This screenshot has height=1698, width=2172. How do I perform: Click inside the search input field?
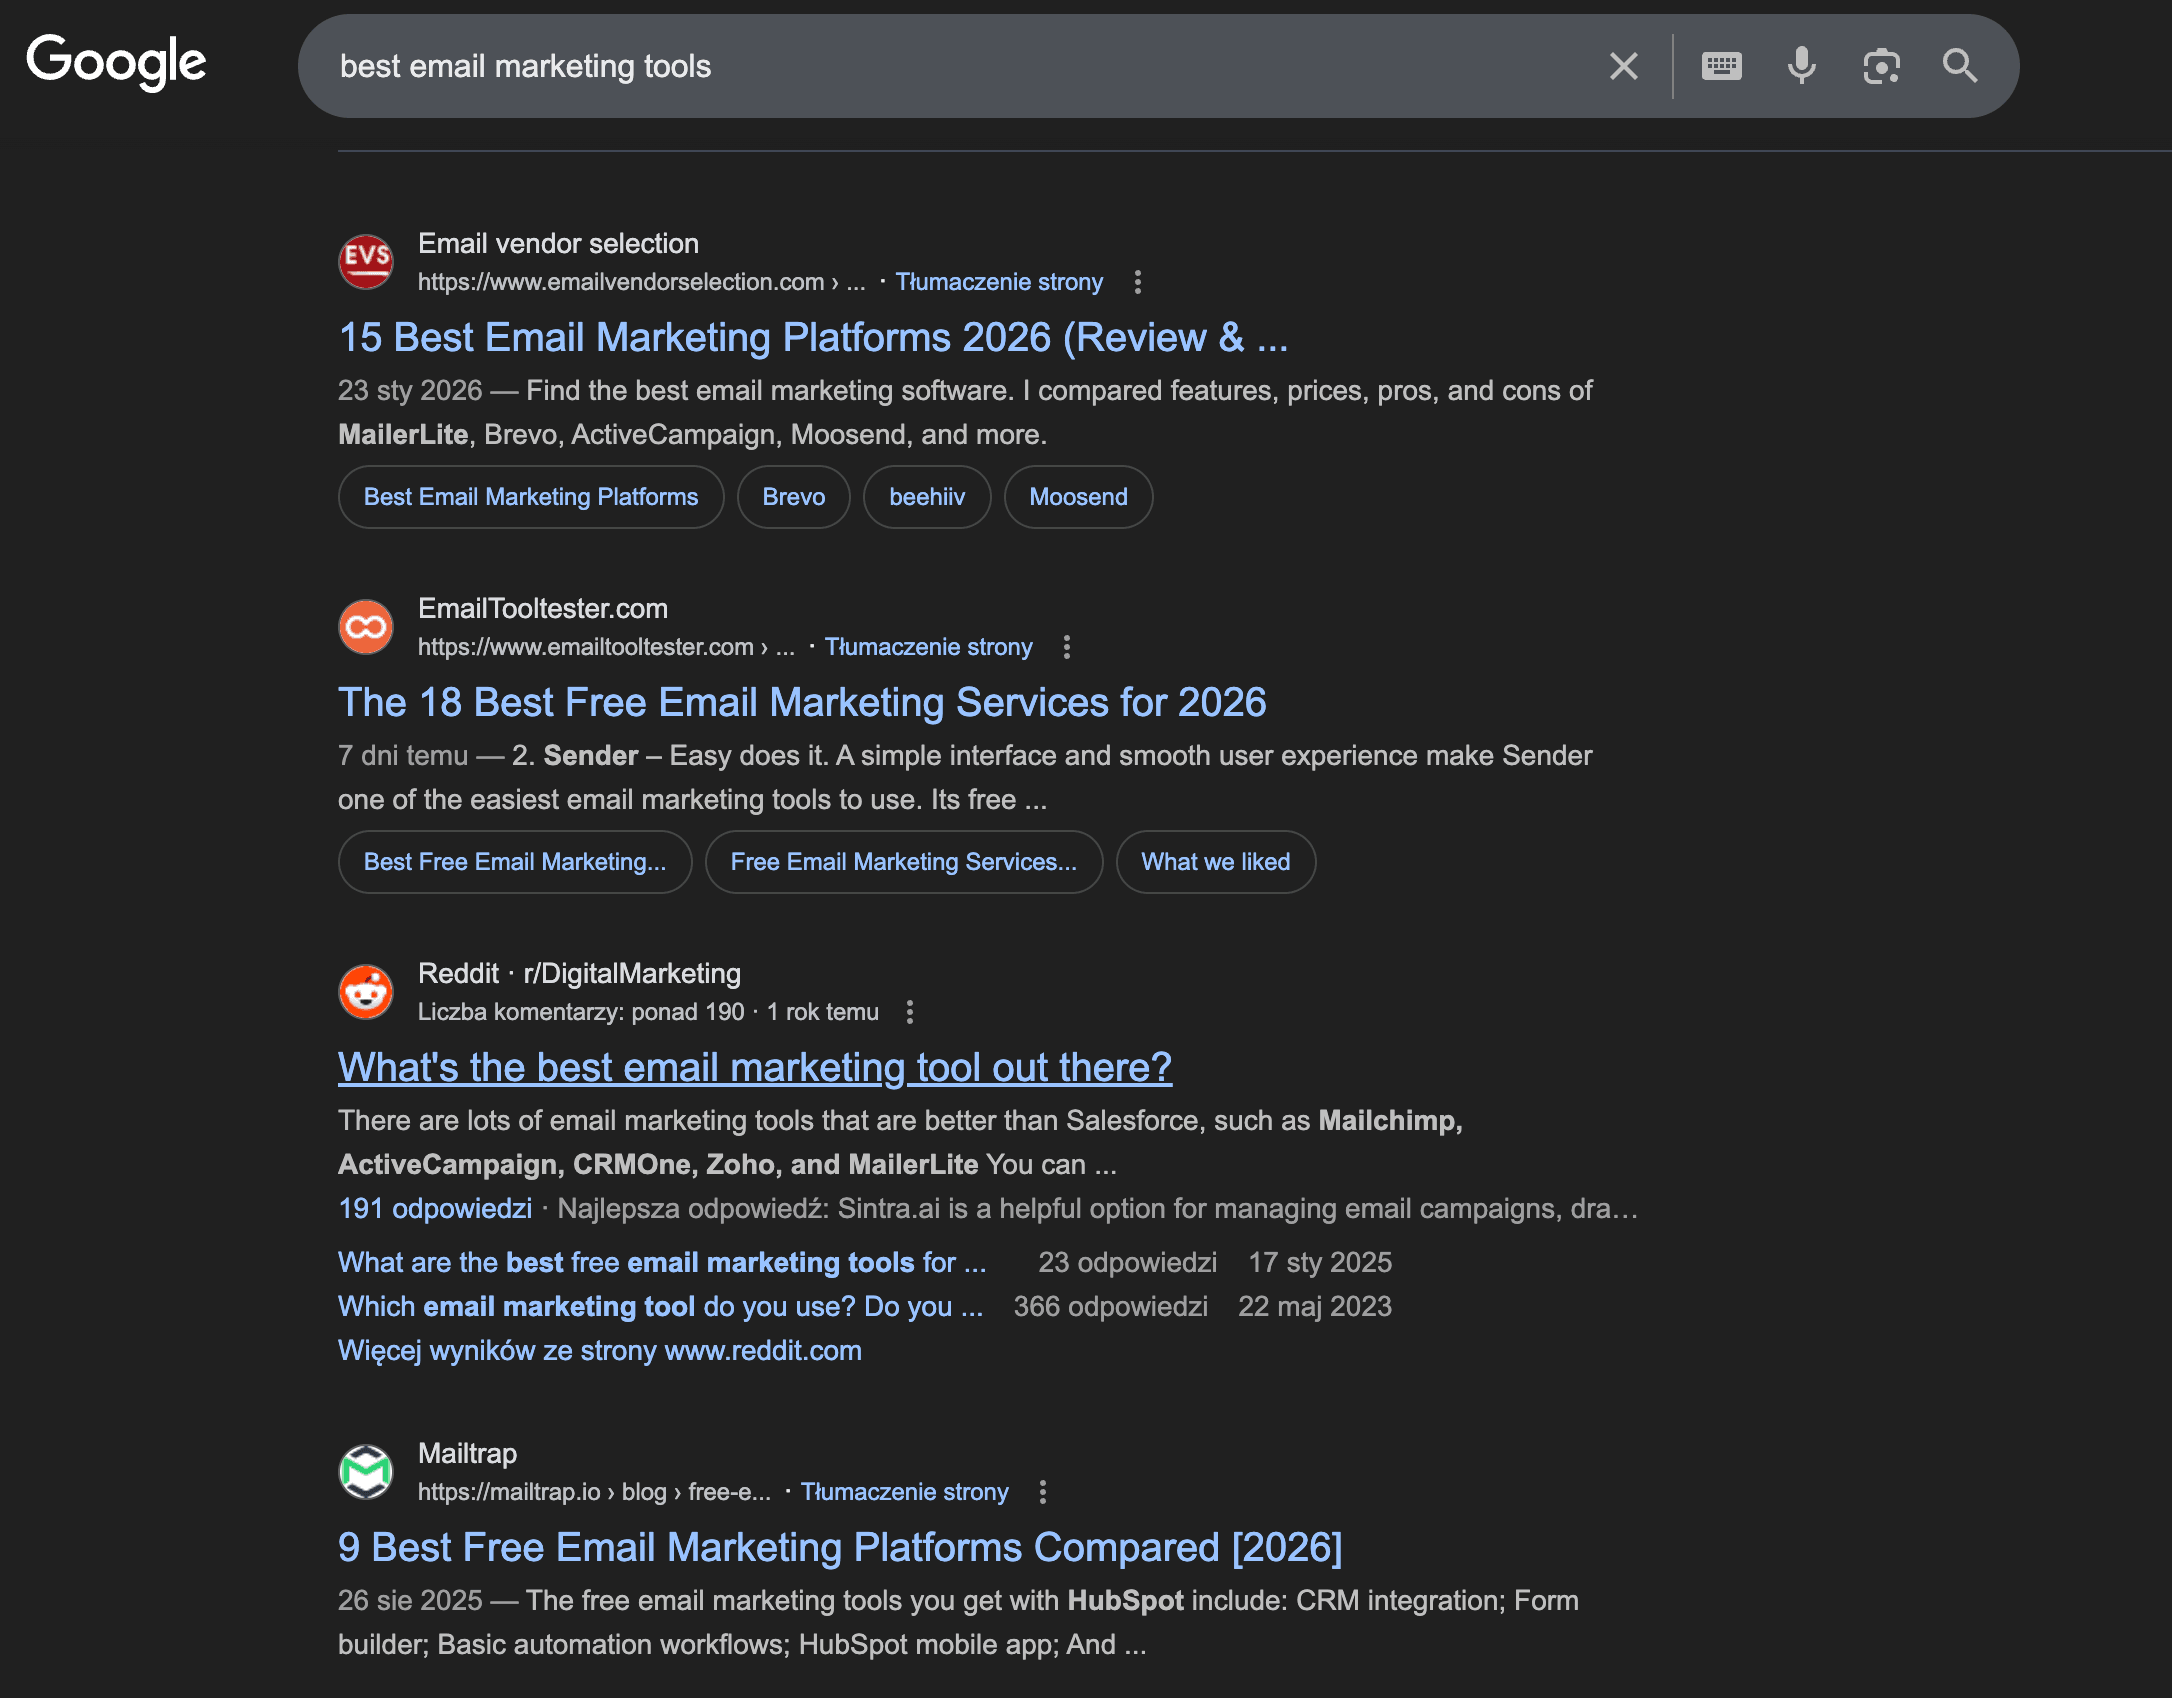click(900, 66)
